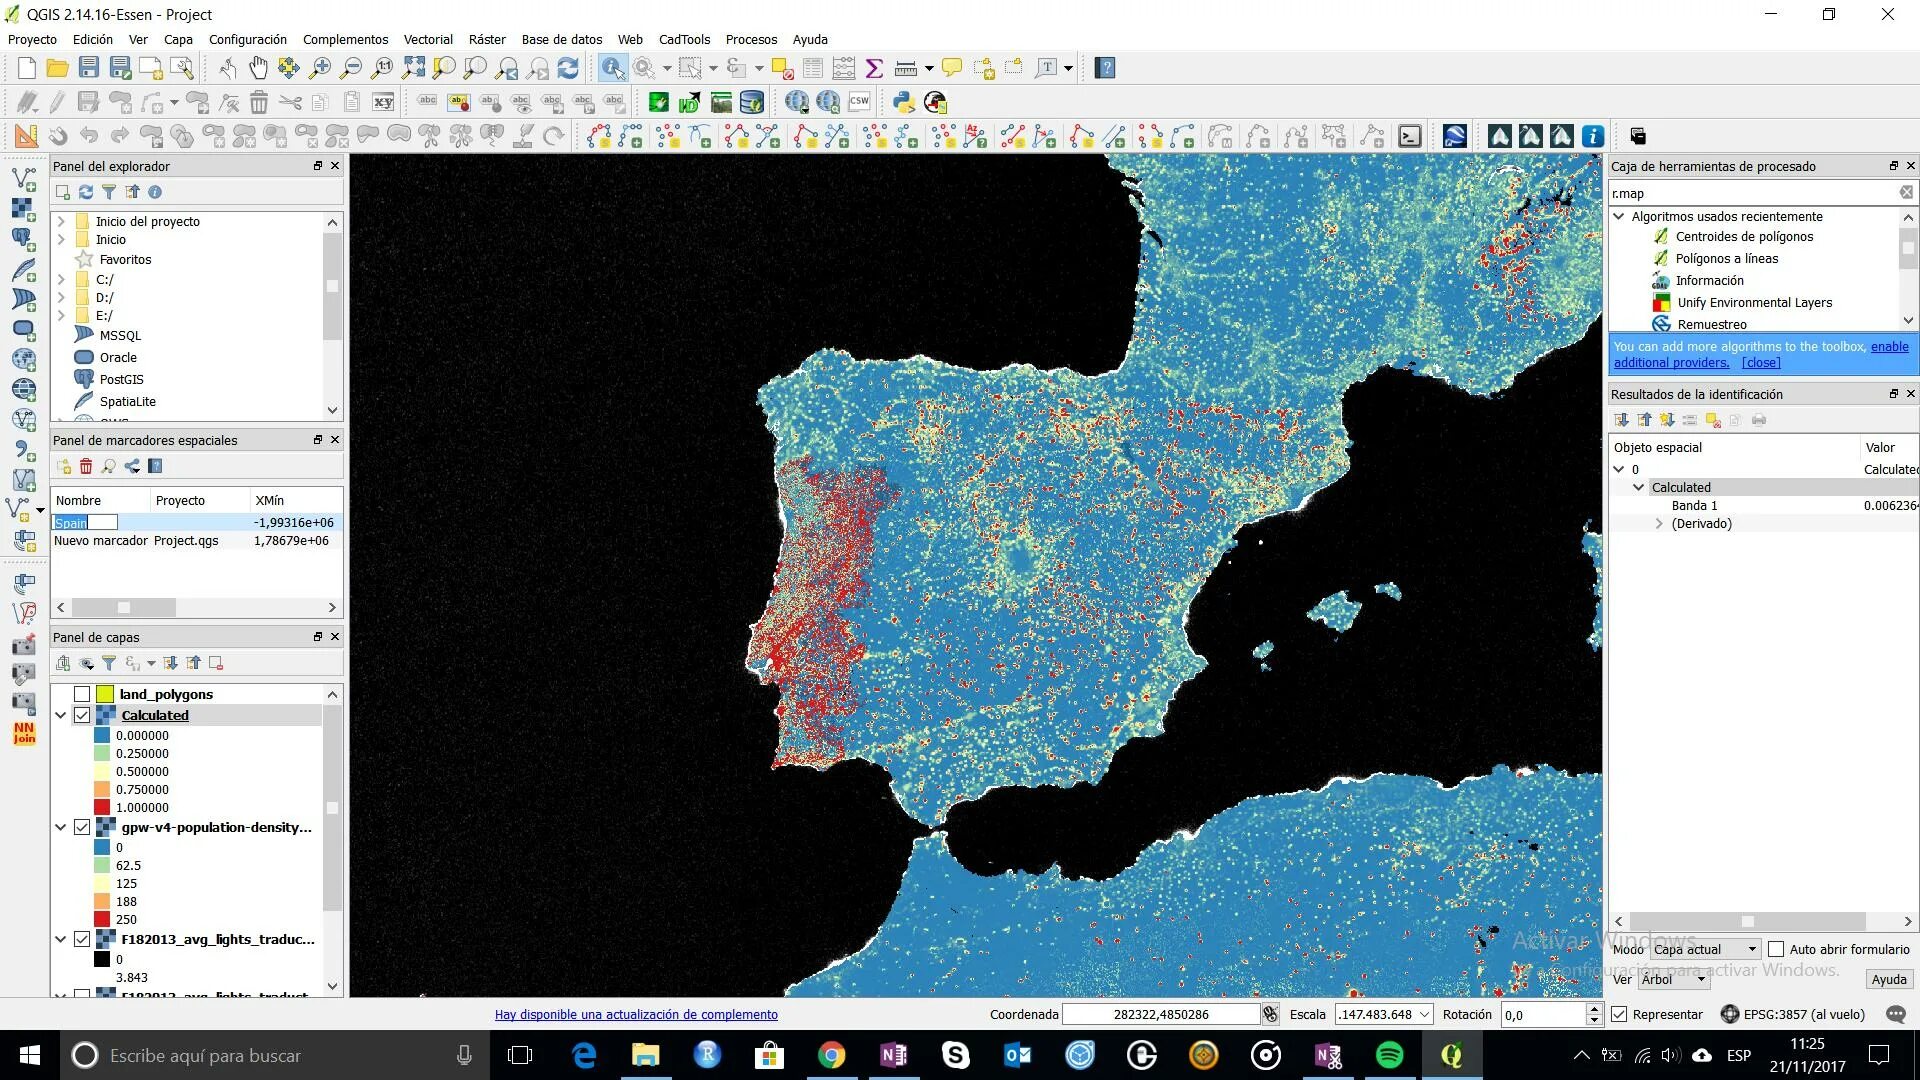Click the Identify Features tool

[x=612, y=68]
